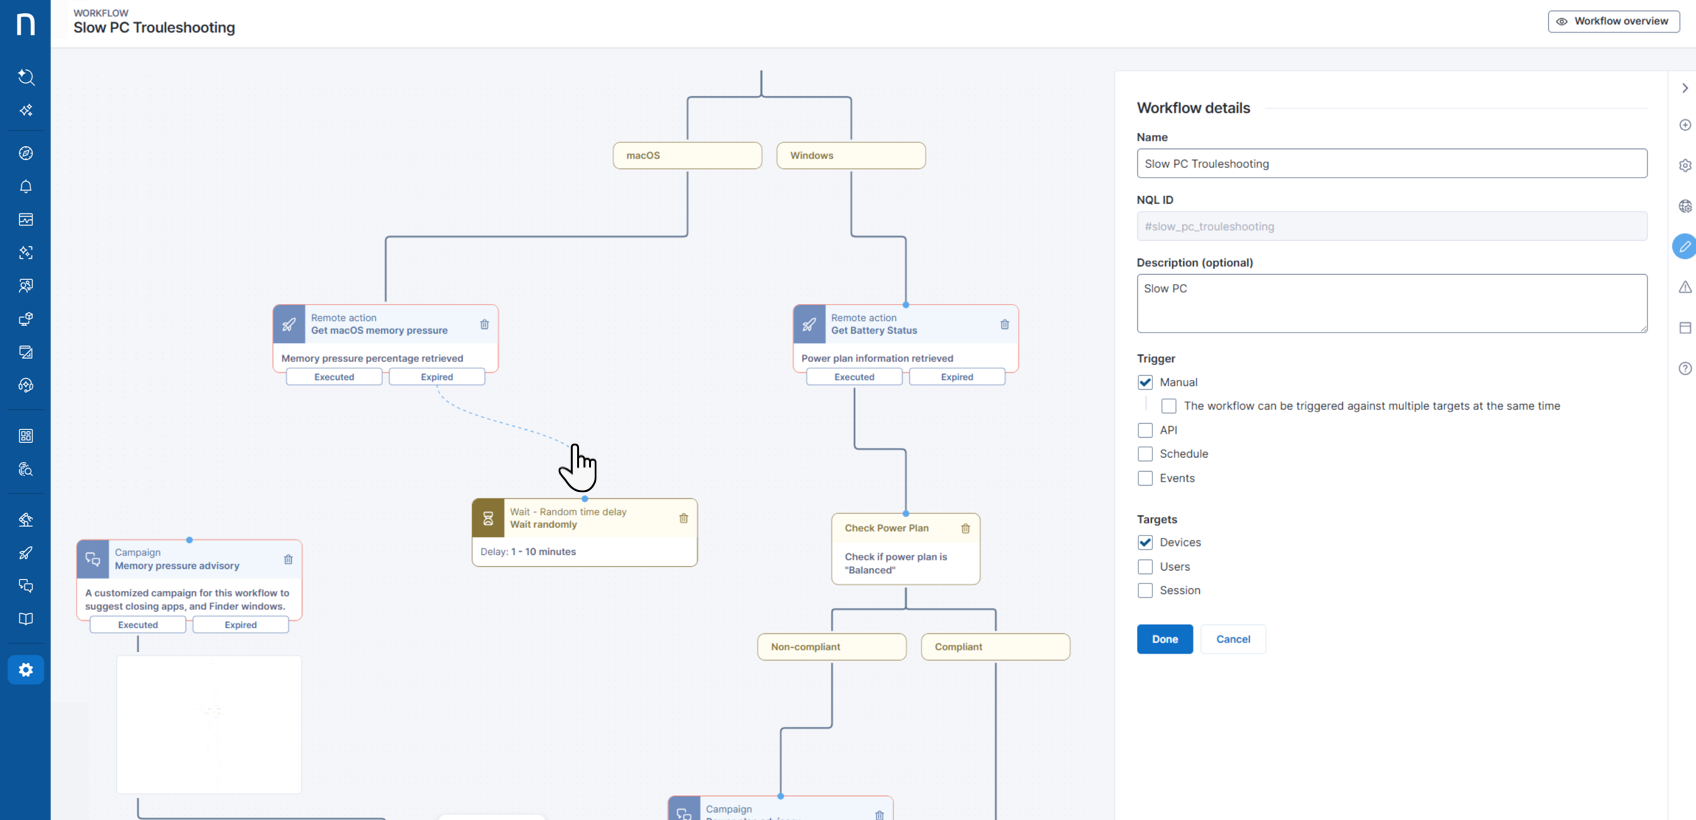Open settings gear in left sidebar
Image resolution: width=1696 pixels, height=820 pixels.
(26, 670)
